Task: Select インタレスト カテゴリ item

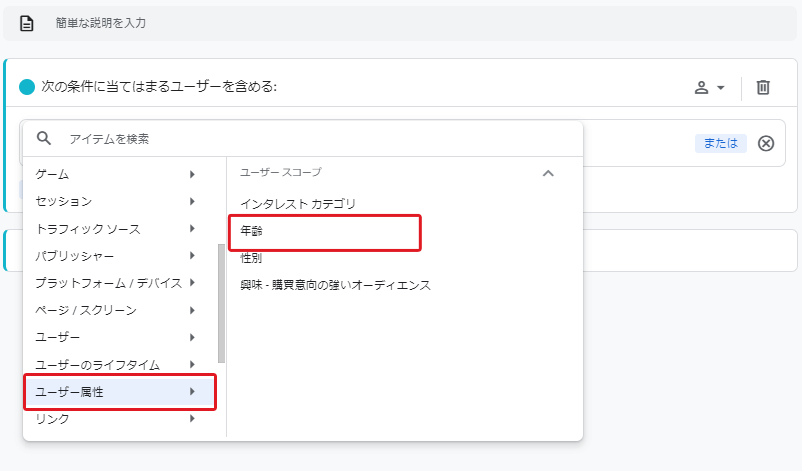Action: point(298,204)
